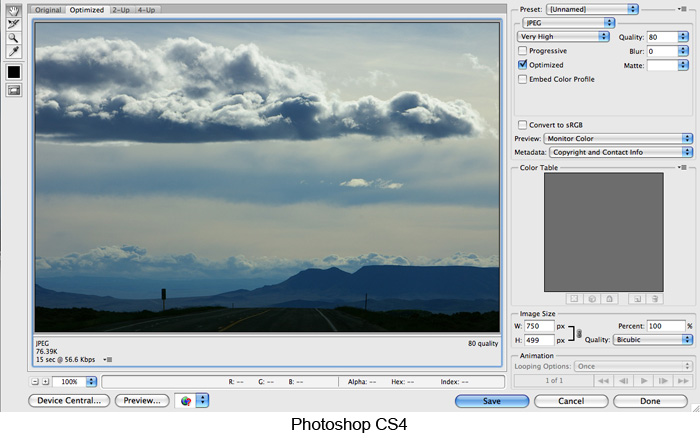Uncheck the Optimized checkbox
The width and height of the screenshot is (700, 440).
point(523,65)
